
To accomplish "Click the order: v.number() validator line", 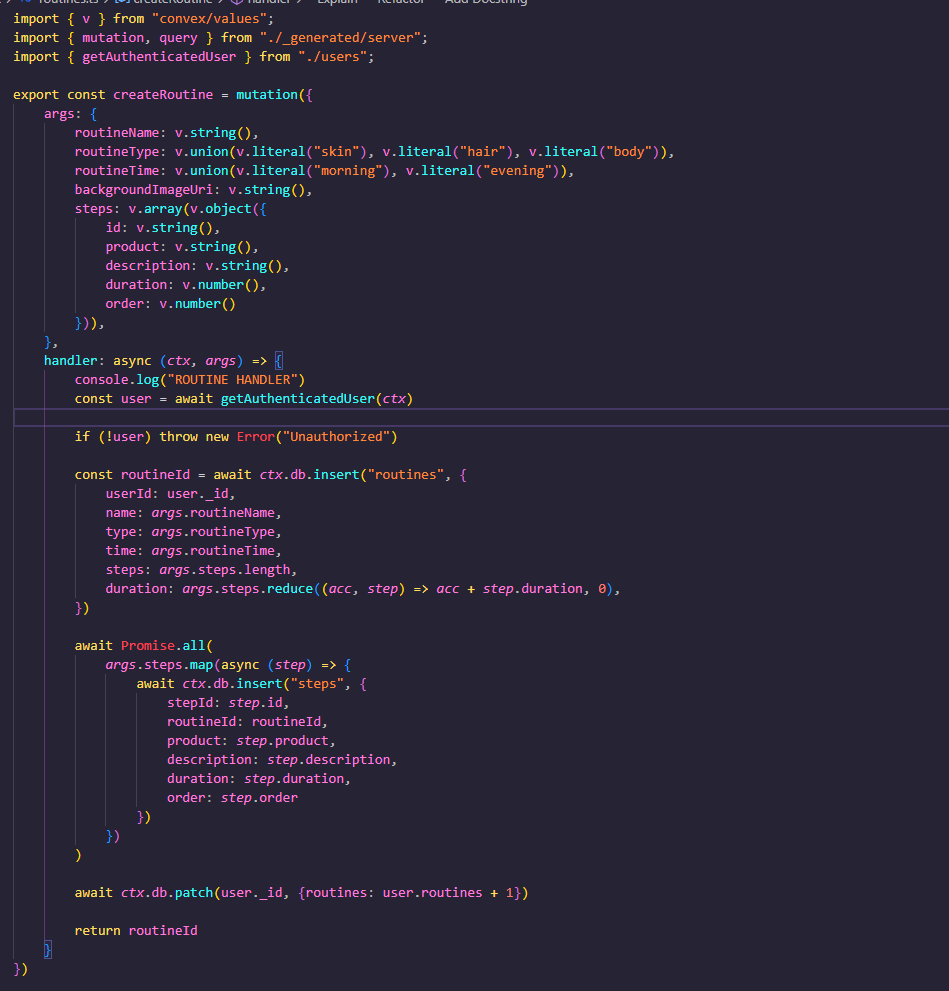I will pos(171,304).
